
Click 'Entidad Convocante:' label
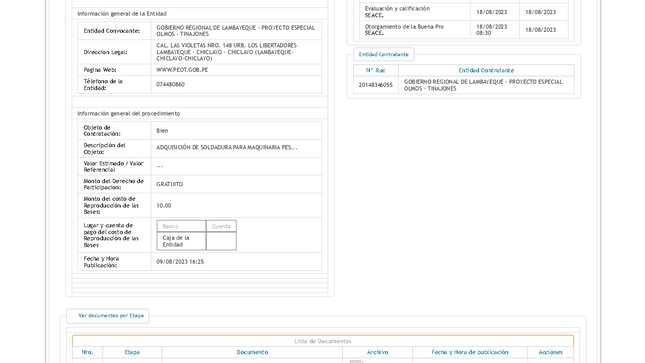[111, 31]
